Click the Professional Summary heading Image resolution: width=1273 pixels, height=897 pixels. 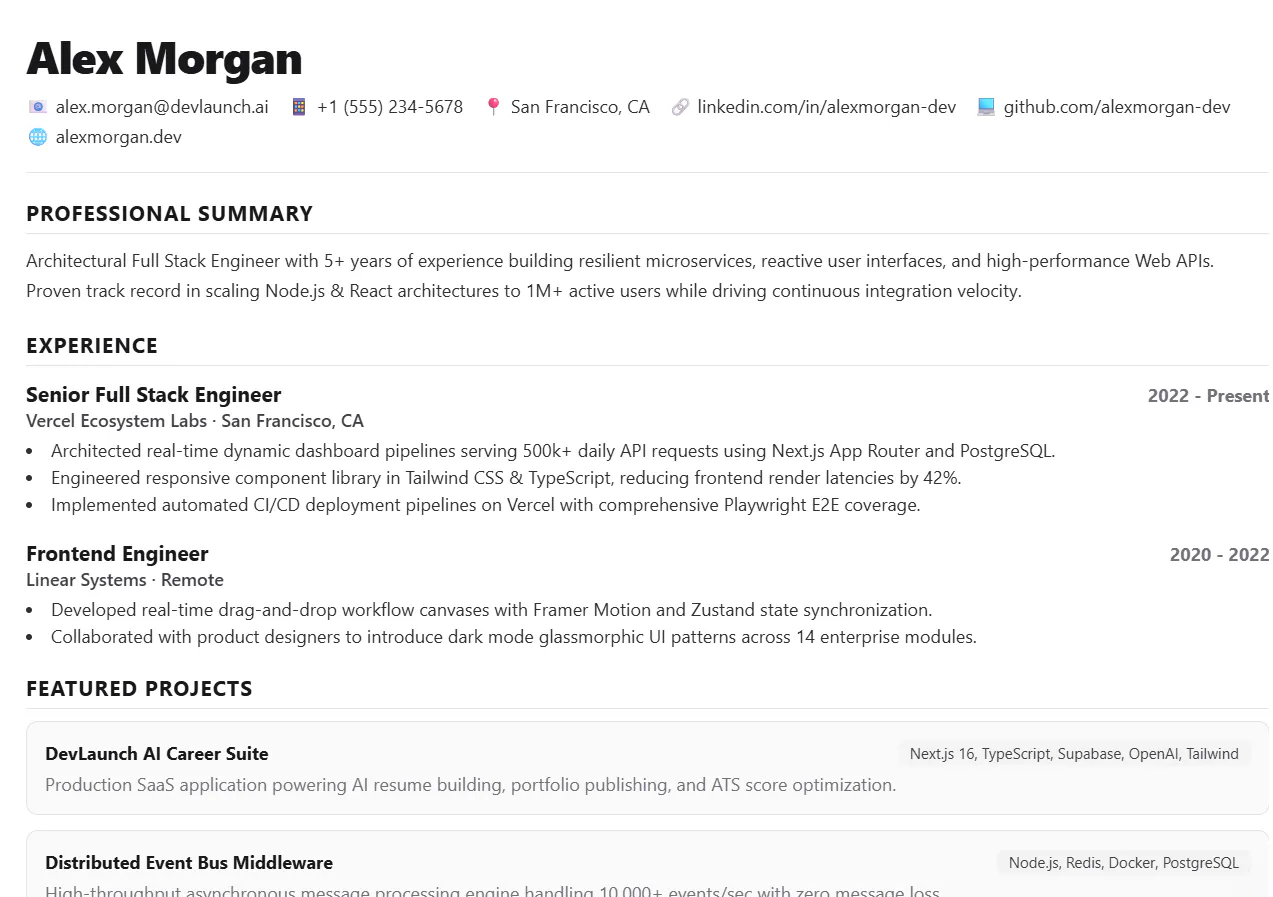click(x=169, y=214)
